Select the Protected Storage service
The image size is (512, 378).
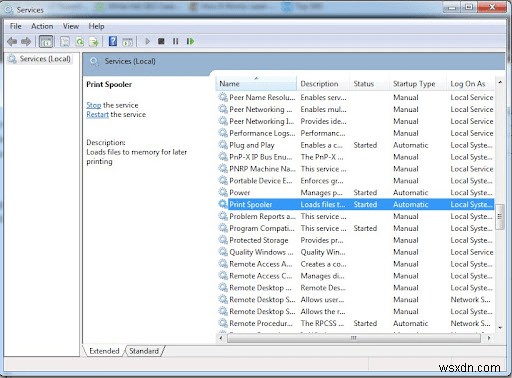click(356, 240)
